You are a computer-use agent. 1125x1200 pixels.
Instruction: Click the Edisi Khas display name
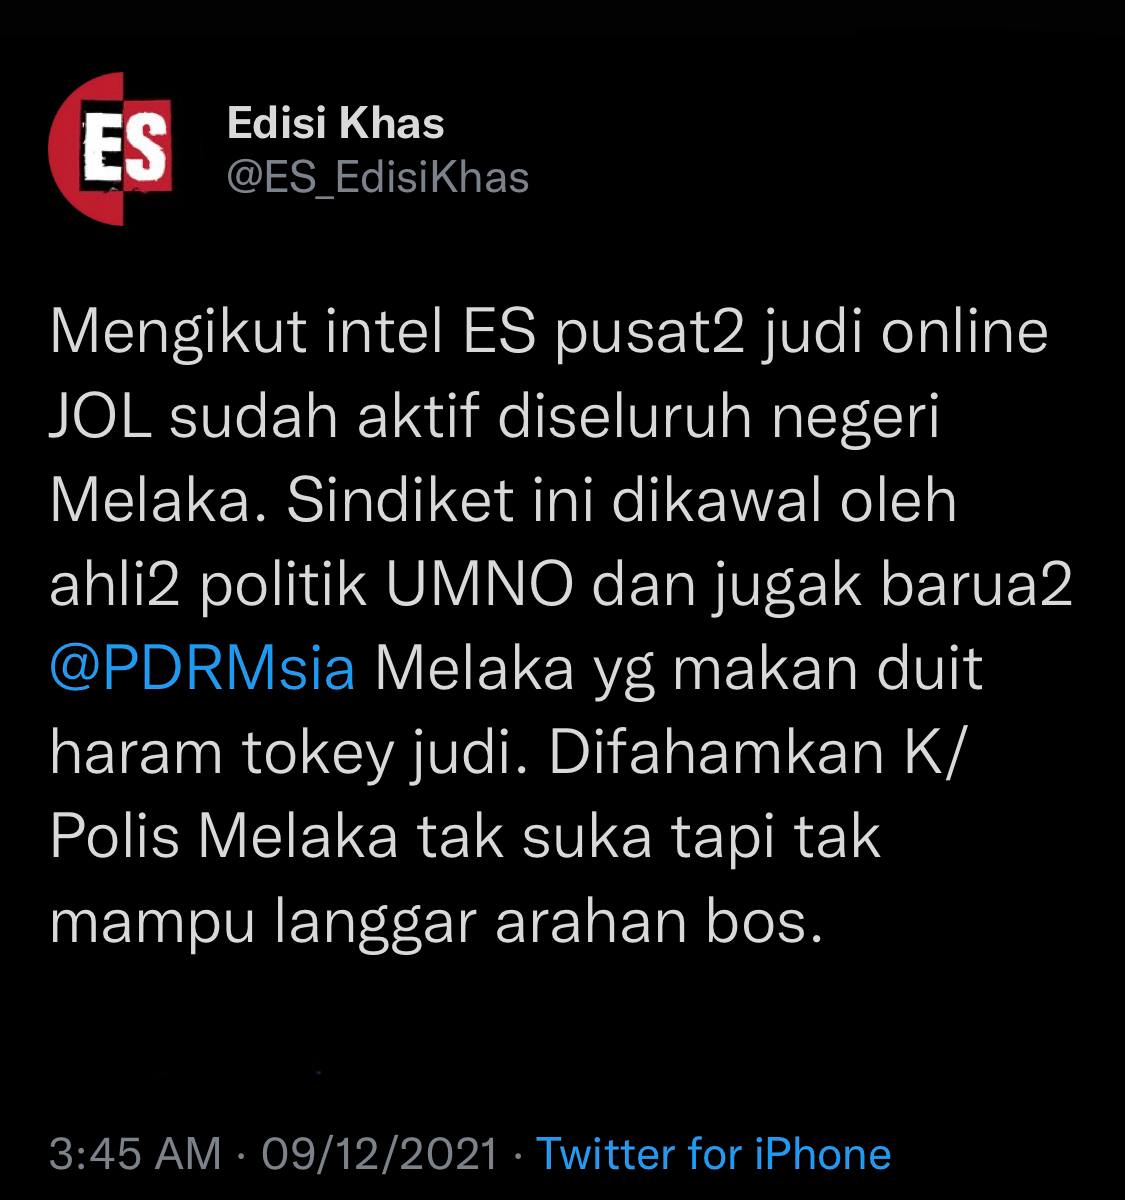click(335, 124)
